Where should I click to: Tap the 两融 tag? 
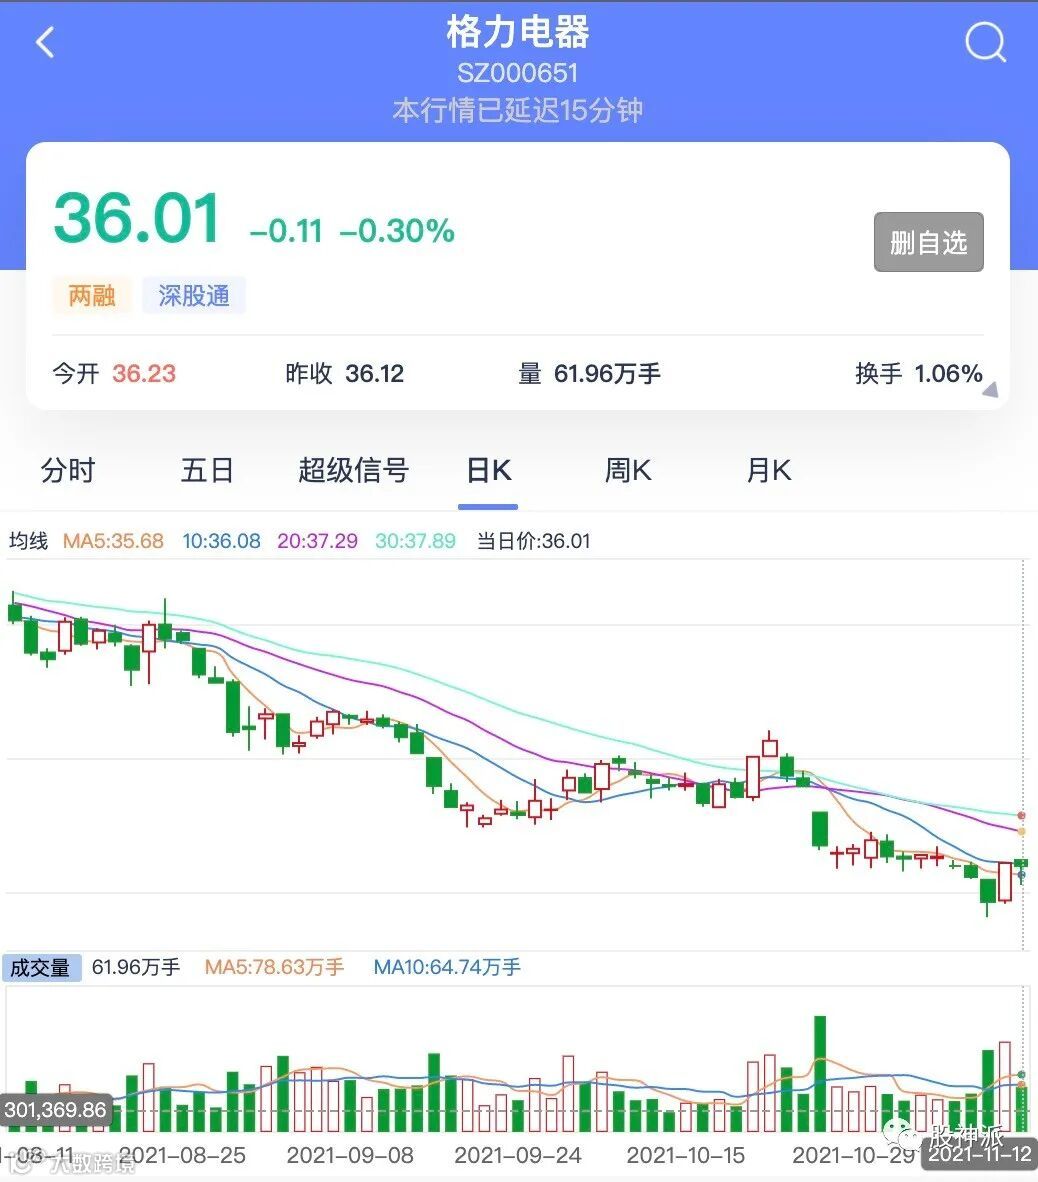click(x=92, y=295)
